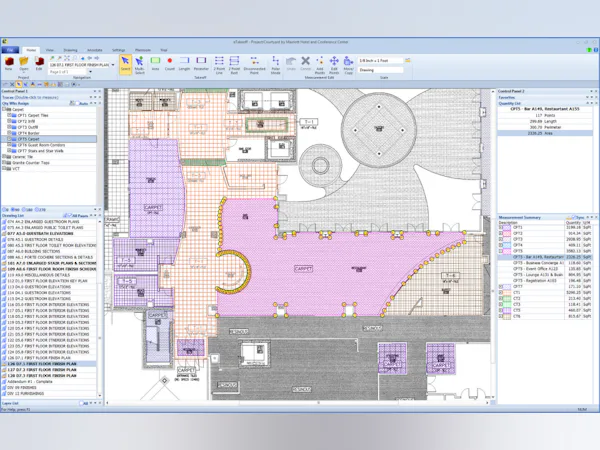The height and width of the screenshot is (450, 600).
Task: Toggle the CPT7 checkbox in Measurement Summary
Action: (x=501, y=287)
